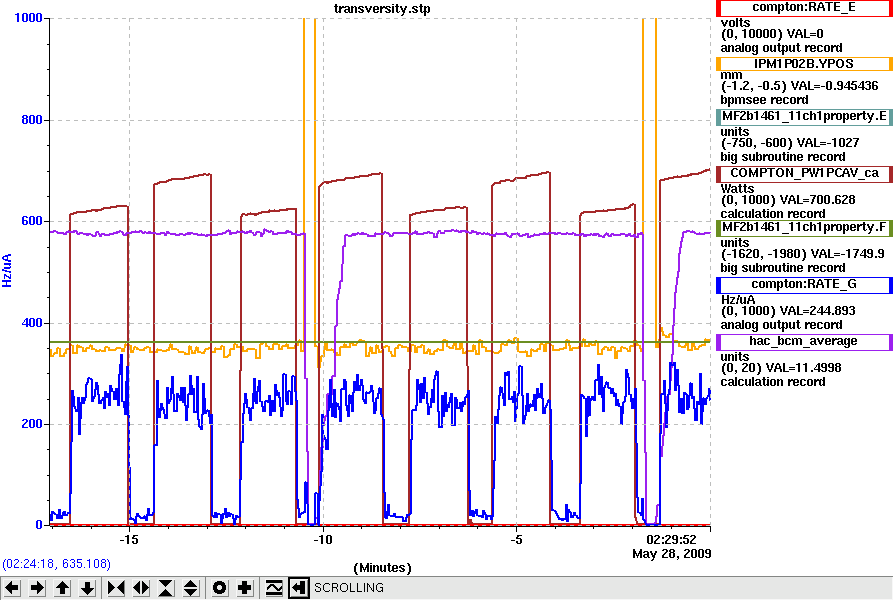This screenshot has width=893, height=600.
Task: Click the SCROLLING status label
Action: point(349,587)
